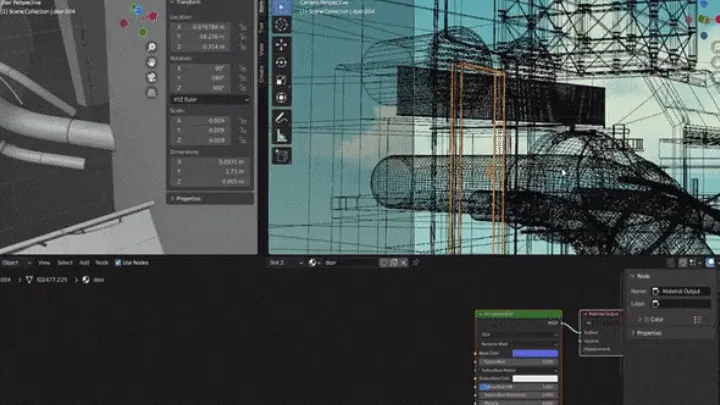Open node color presets list icon
Viewport: 720px width, 405px height.
point(698,320)
